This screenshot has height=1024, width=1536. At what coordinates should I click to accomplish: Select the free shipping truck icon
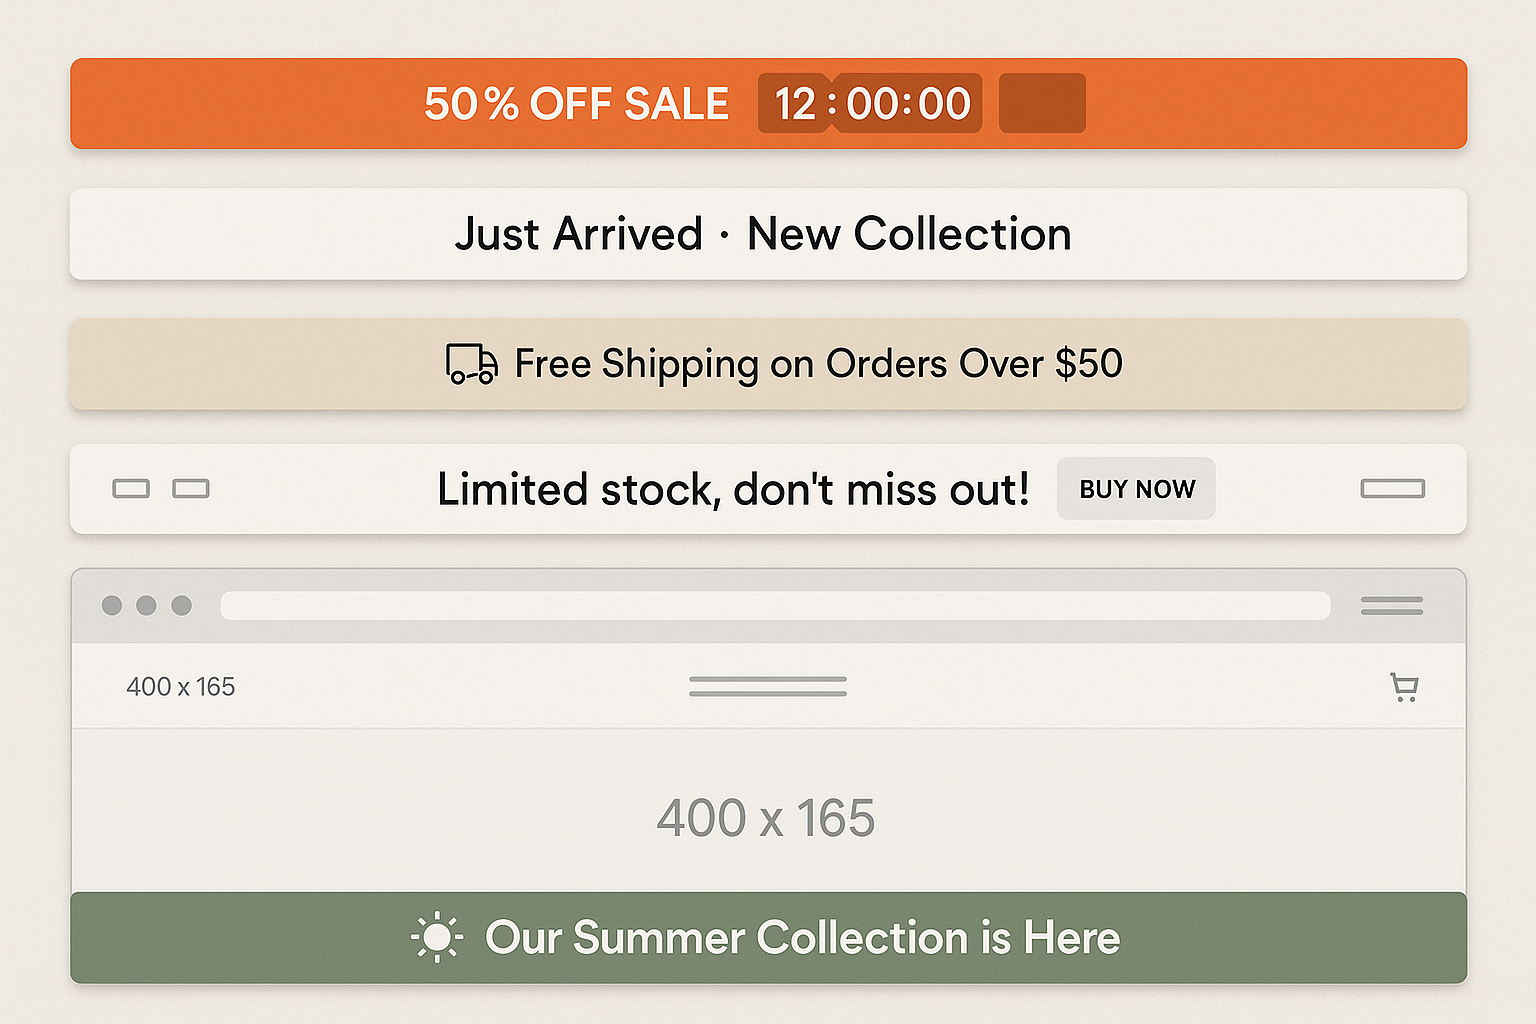470,364
